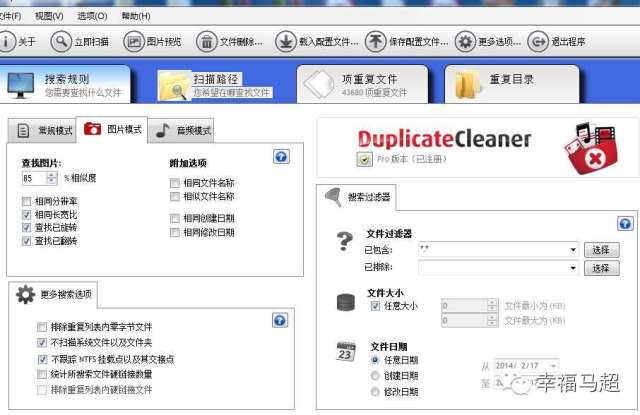
Task: Click the music note icon on 音频模式 tab
Action: [x=163, y=130]
